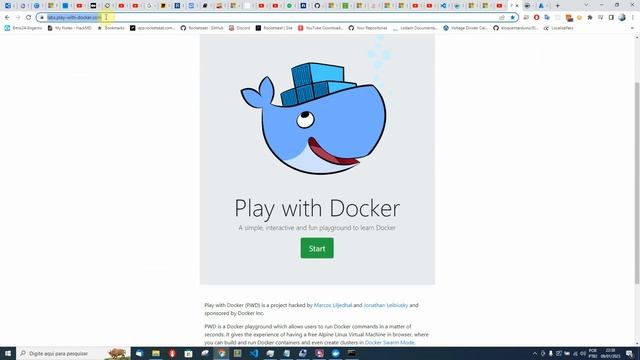Image resolution: width=640 pixels, height=360 pixels.
Task: Reload the Play with Docker page
Action: coord(29,18)
